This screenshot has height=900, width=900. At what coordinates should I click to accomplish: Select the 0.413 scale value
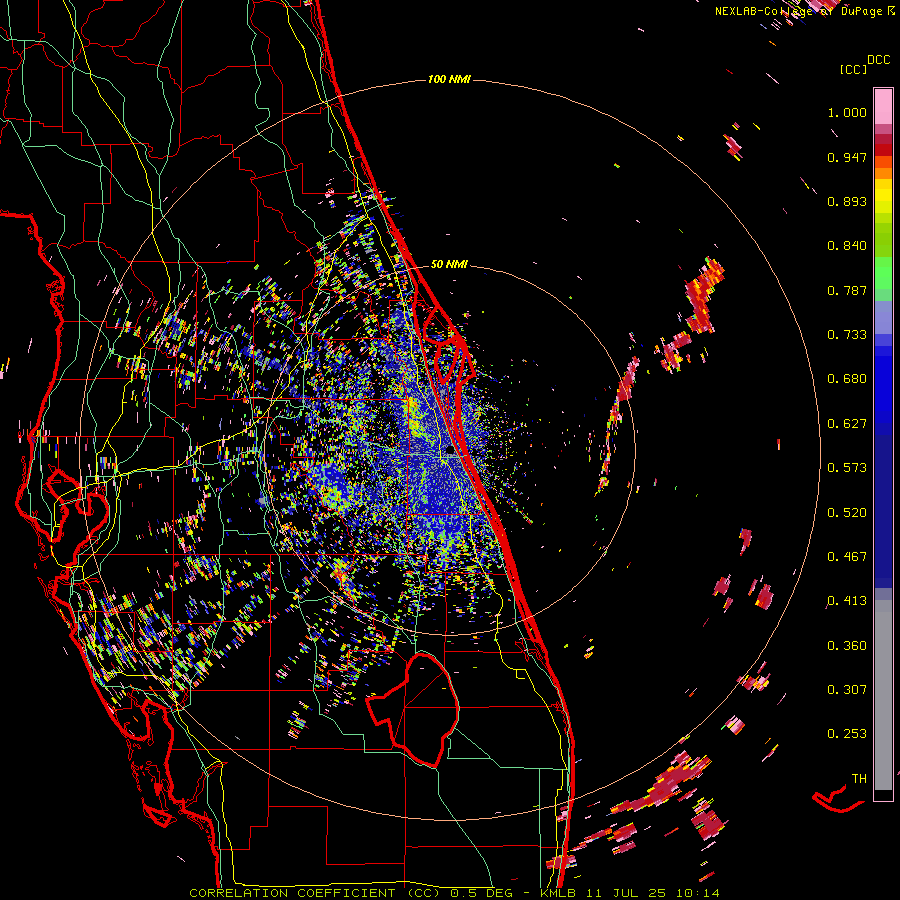847,601
